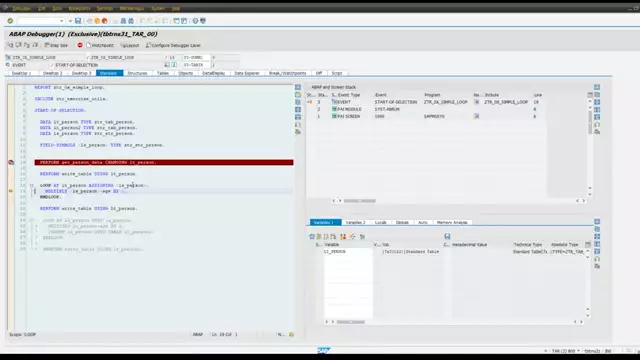Switch to the Desktop 1 tab
This screenshot has height=360, width=640.
(x=22, y=73)
